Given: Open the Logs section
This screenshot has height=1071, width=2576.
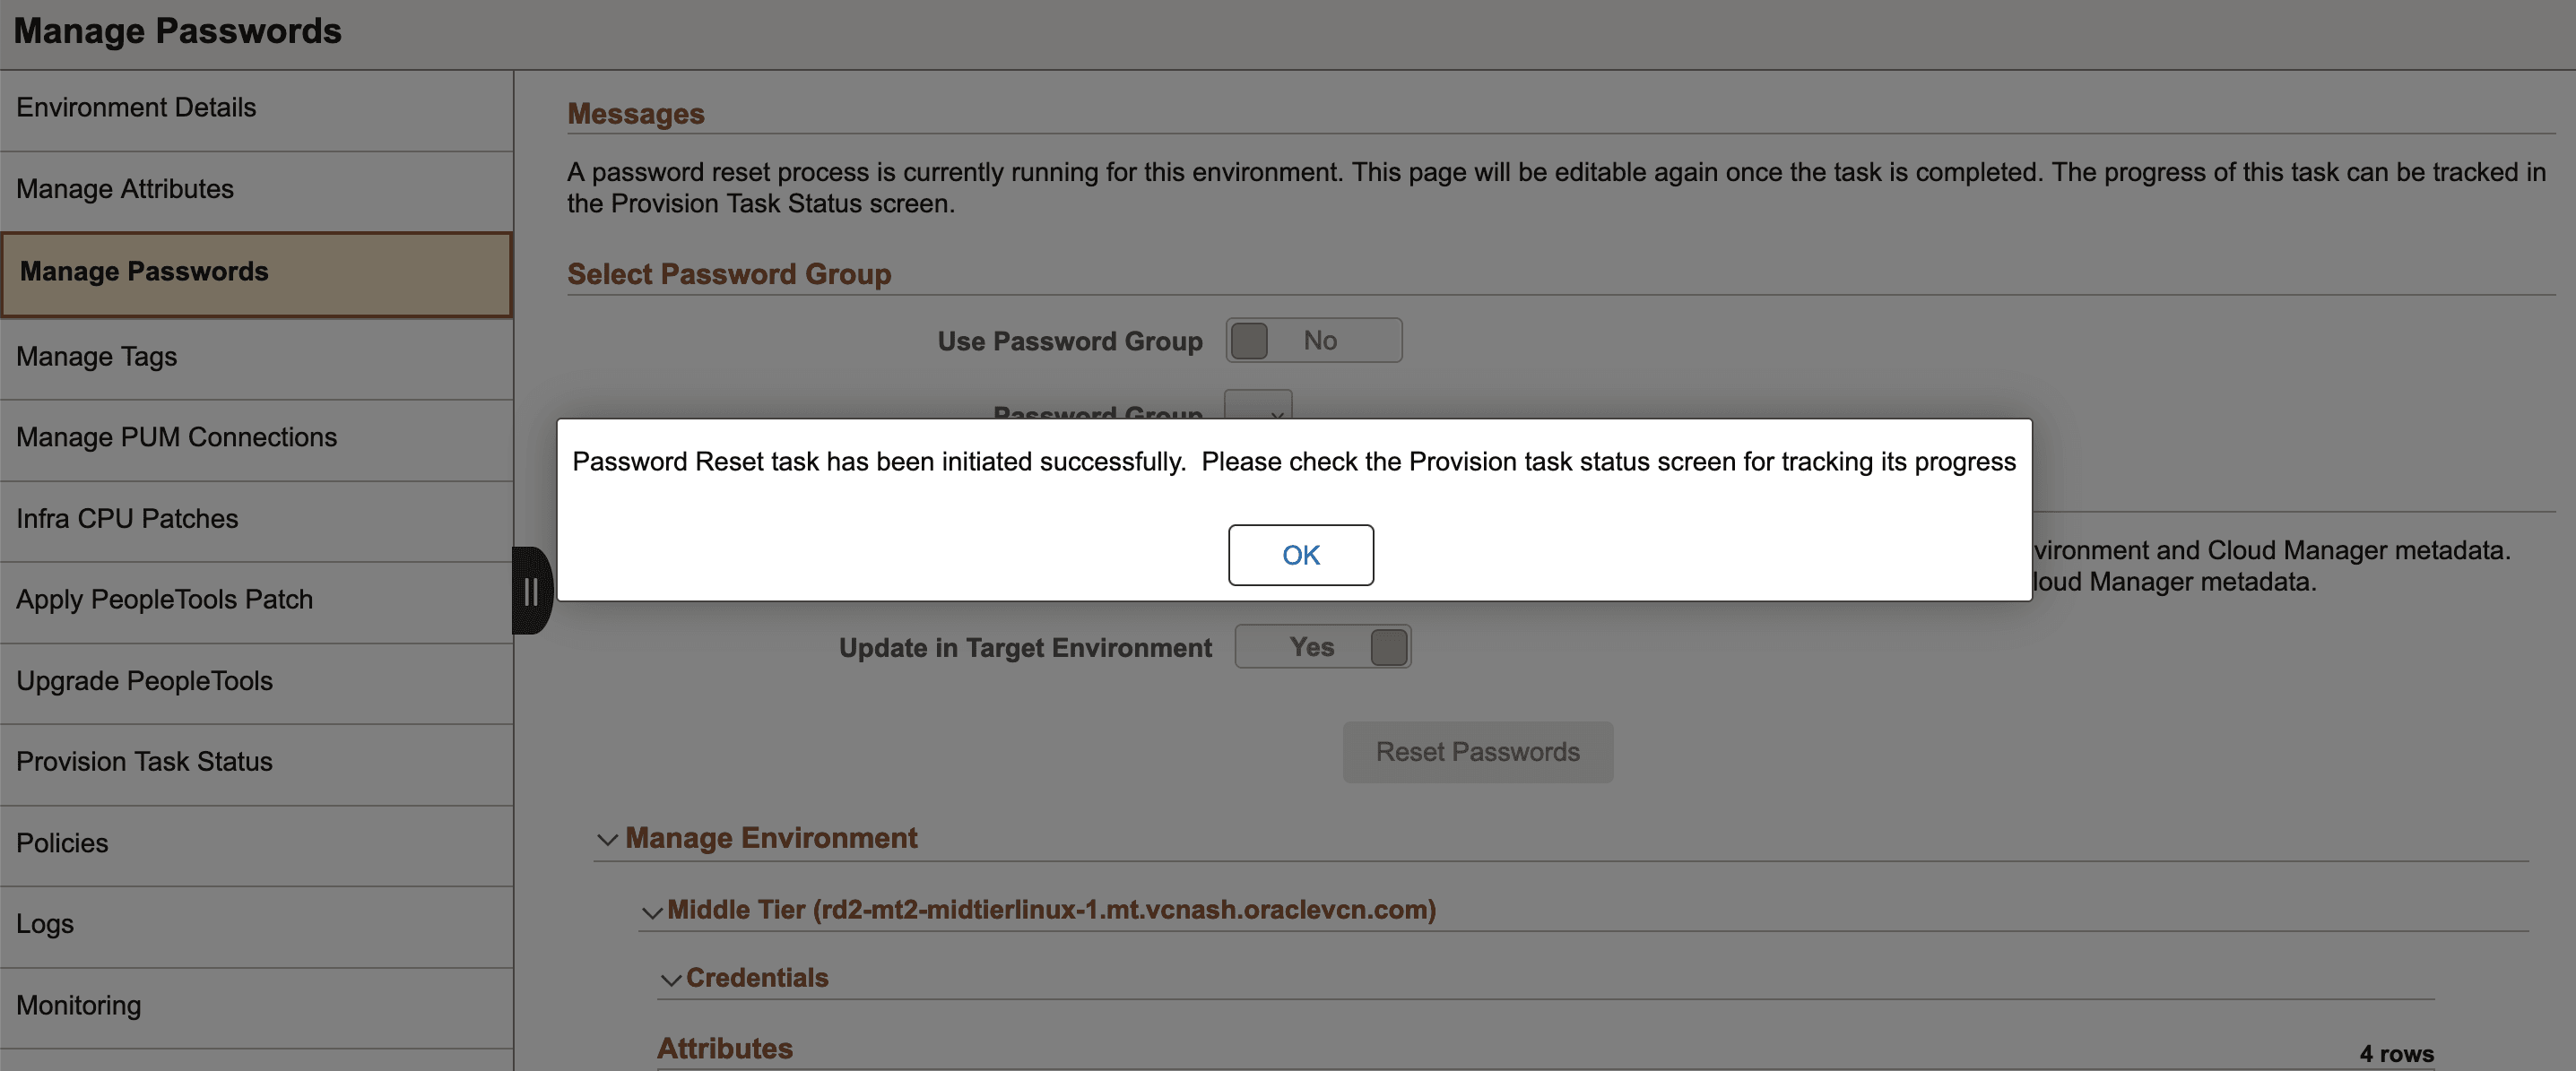Looking at the screenshot, I should 45,924.
